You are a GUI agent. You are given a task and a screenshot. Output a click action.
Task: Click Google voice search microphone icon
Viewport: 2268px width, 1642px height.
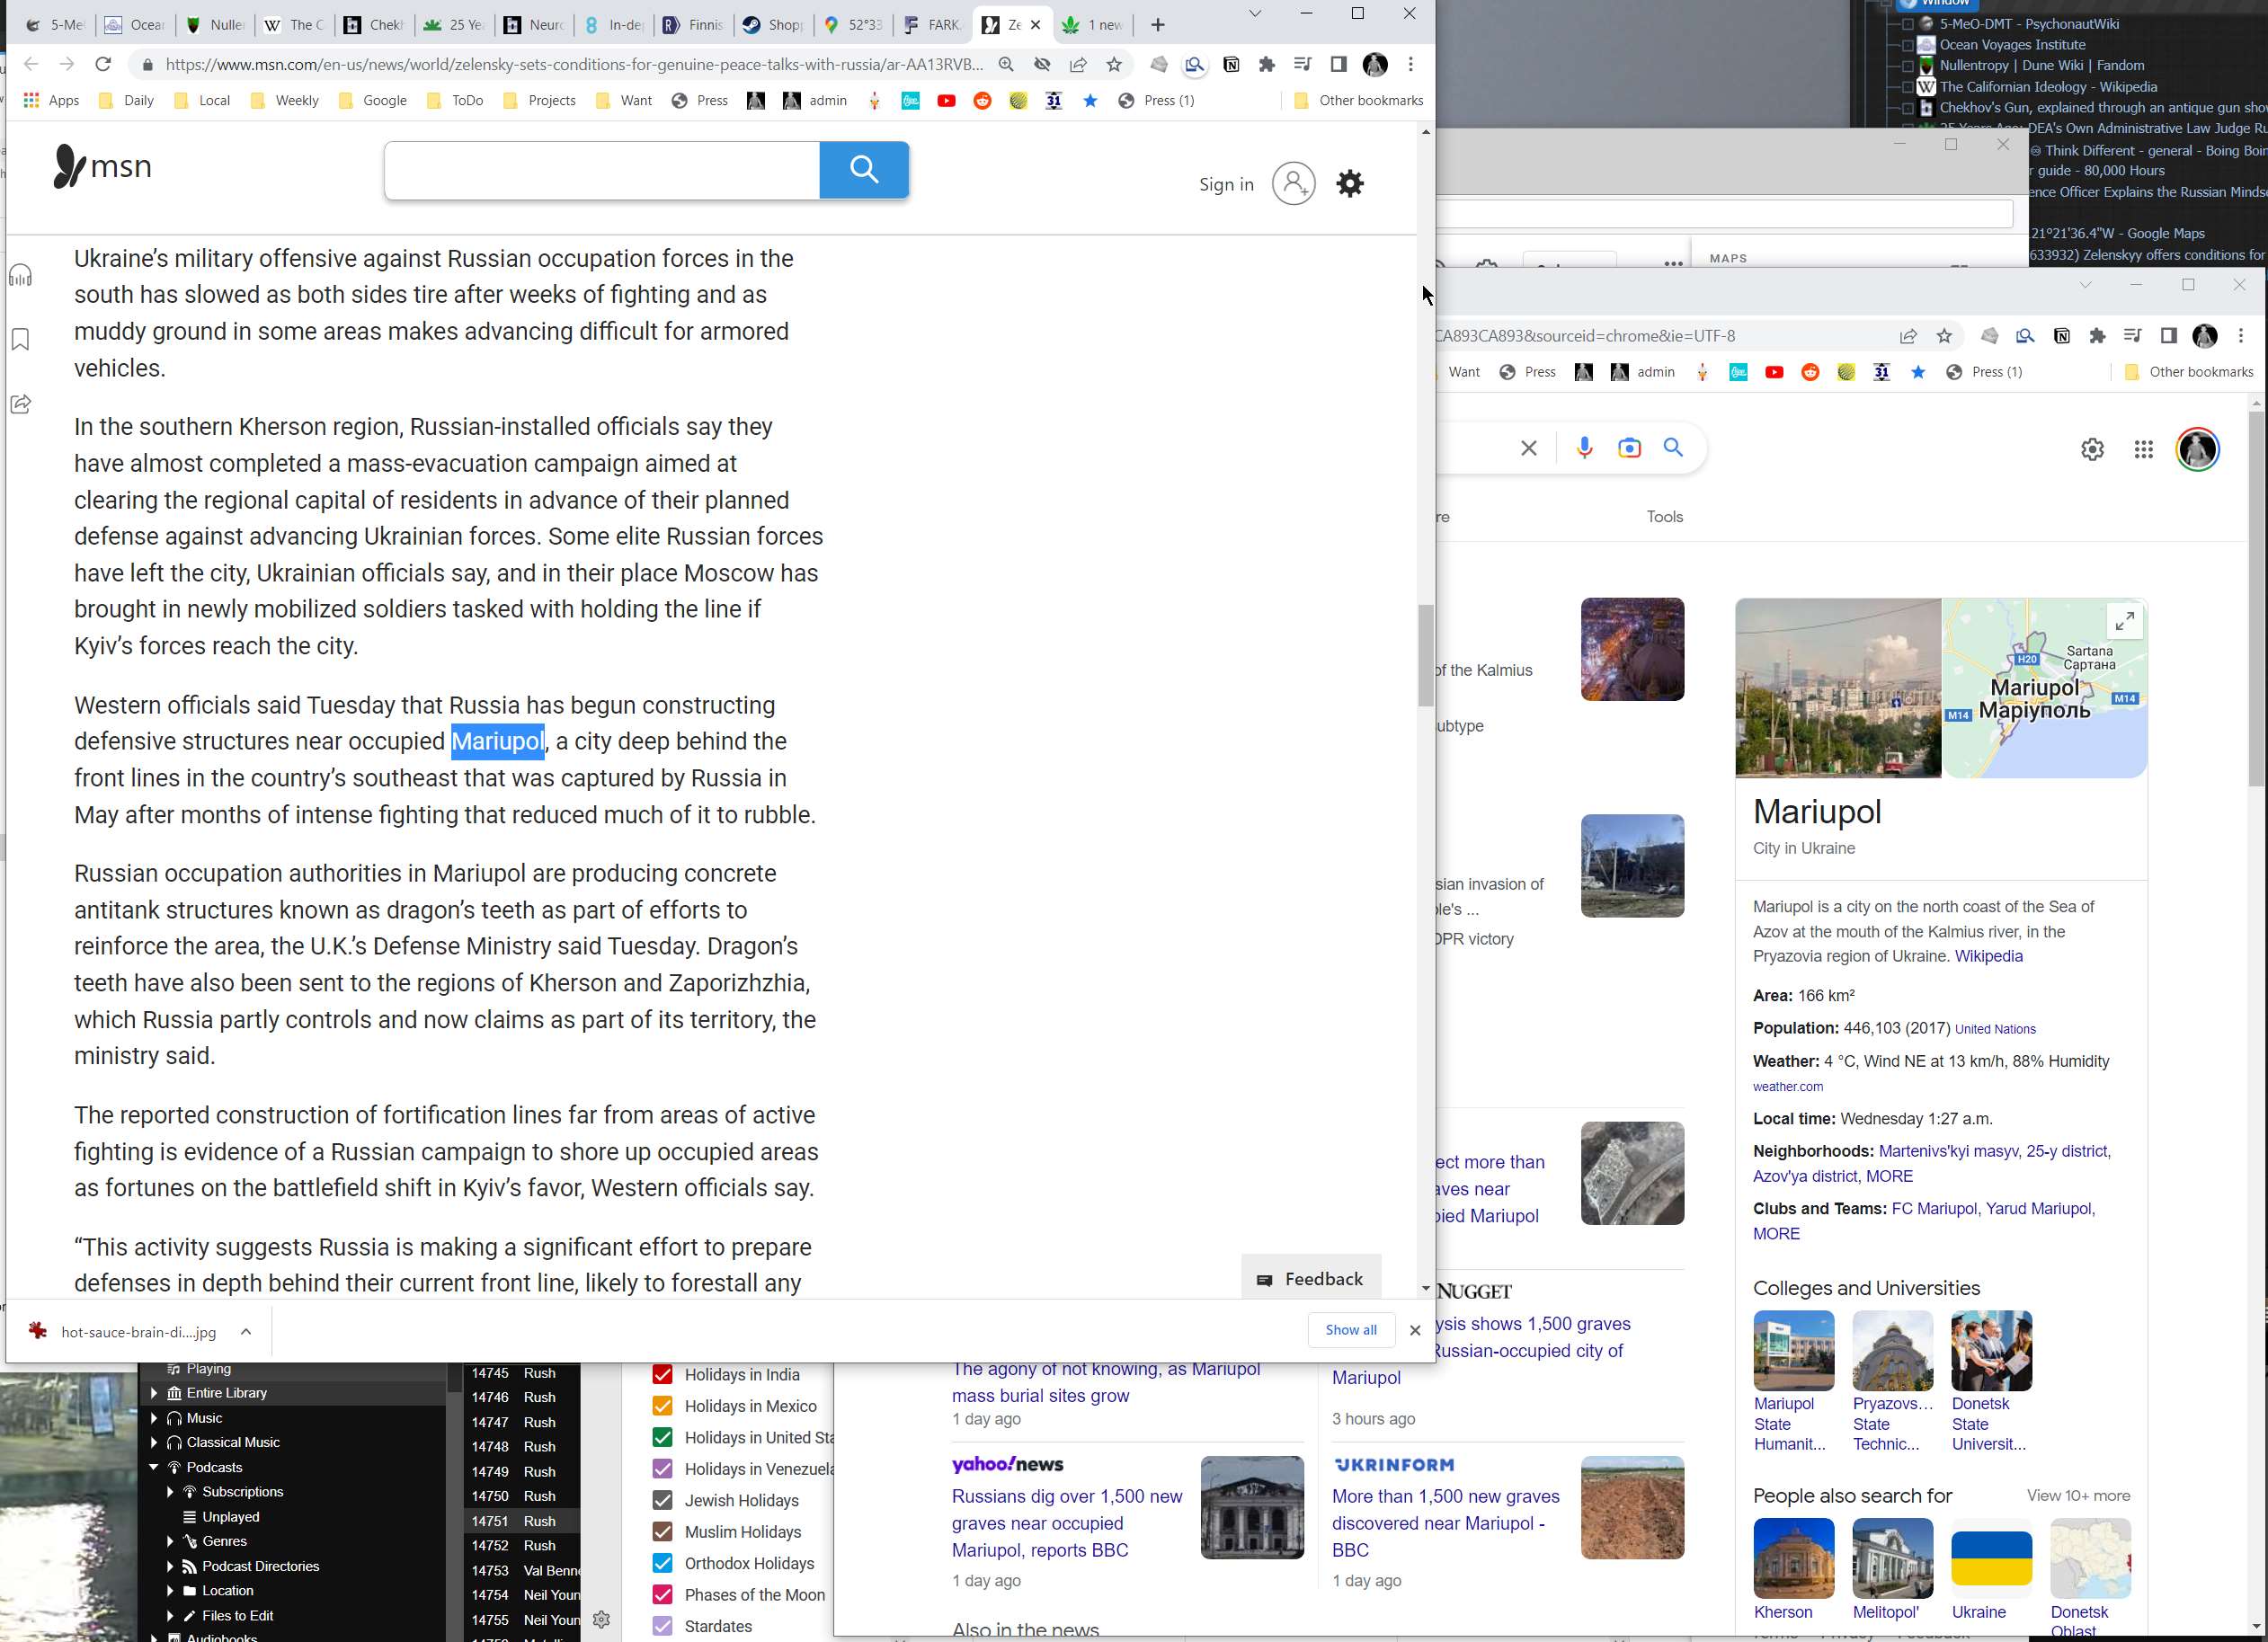pos(1584,448)
